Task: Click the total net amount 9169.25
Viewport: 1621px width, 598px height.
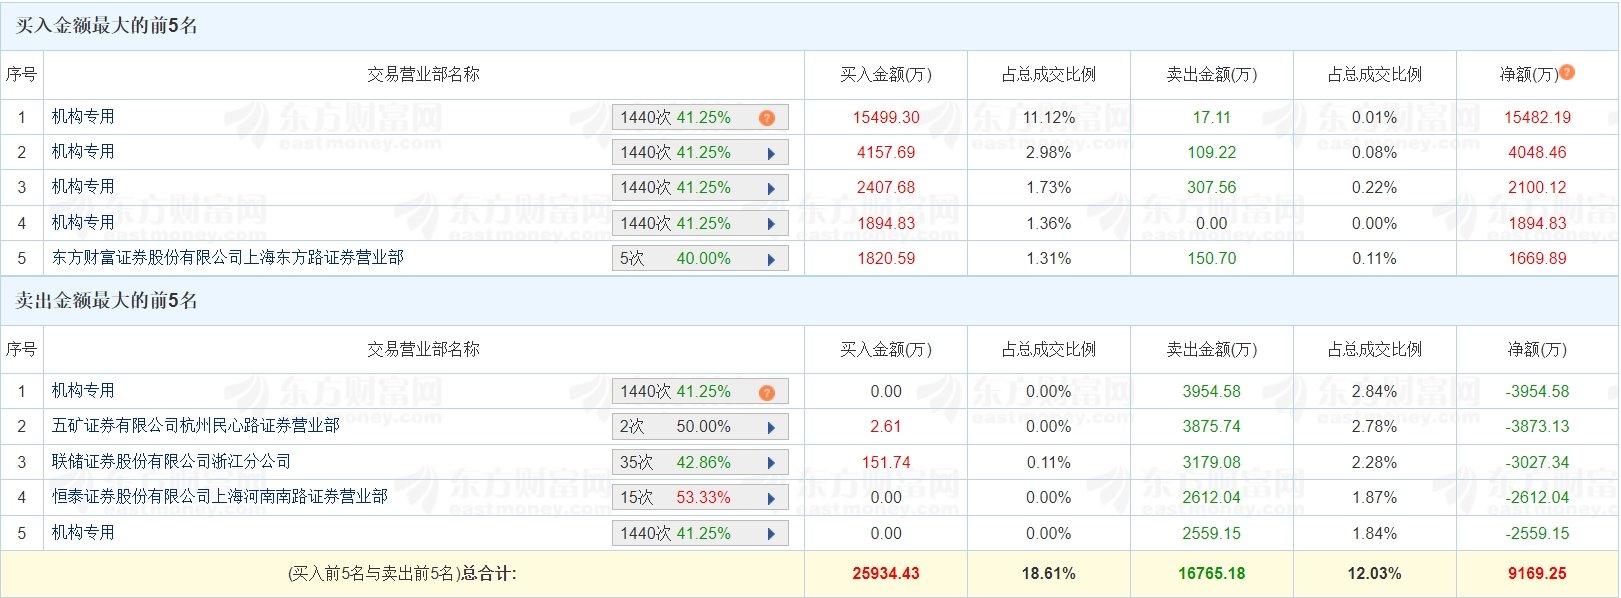Action: (x=1537, y=574)
